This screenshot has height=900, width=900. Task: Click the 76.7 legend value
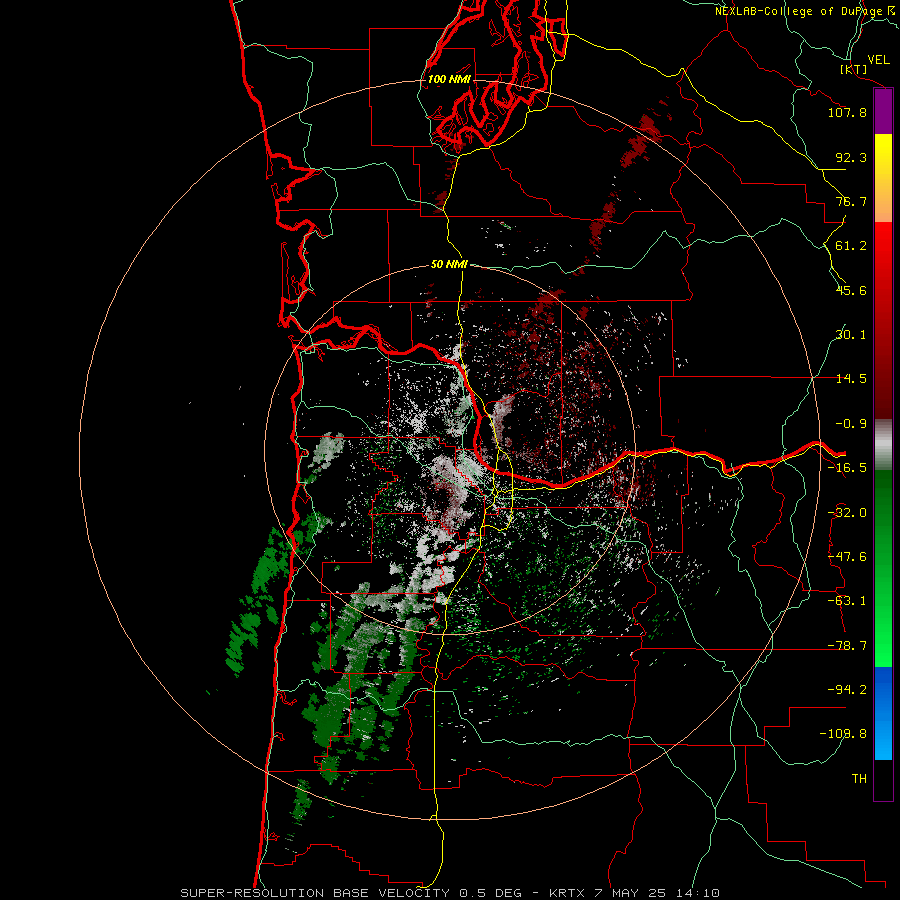tap(851, 201)
